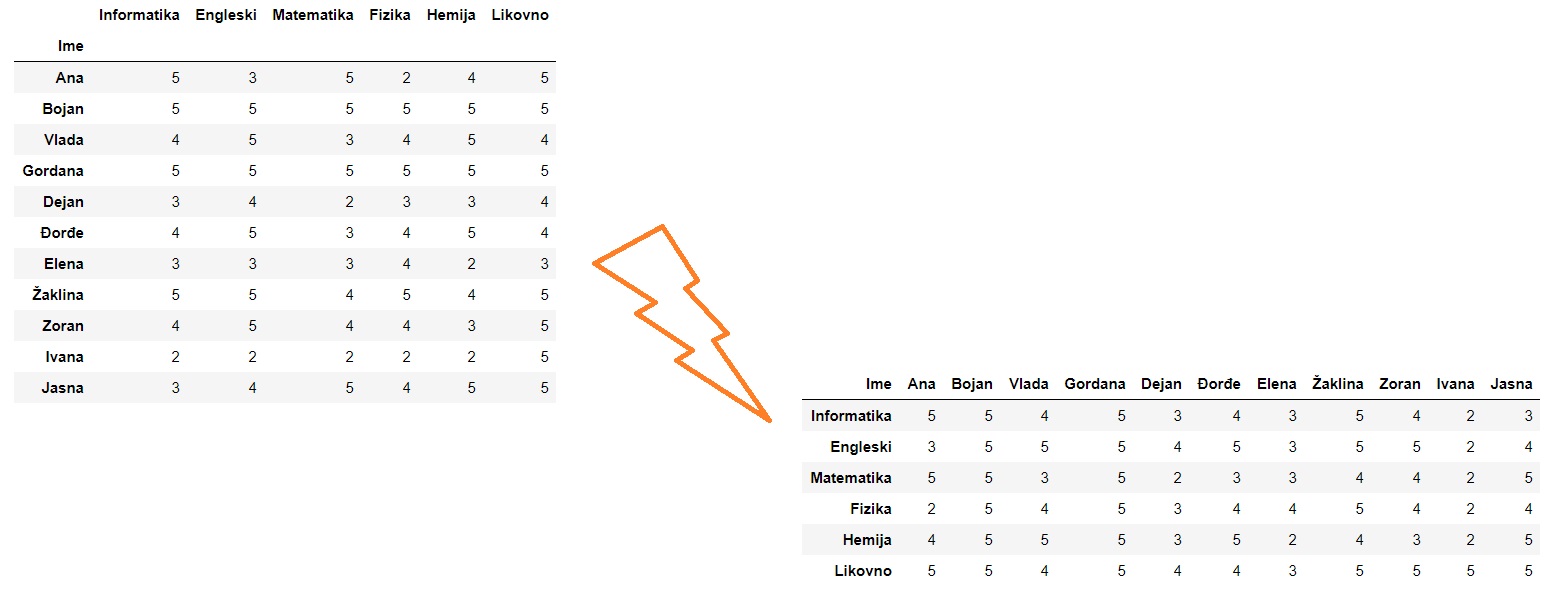Click Ivana's Likovno grade in left table
1559x604 pixels.
tap(544, 357)
